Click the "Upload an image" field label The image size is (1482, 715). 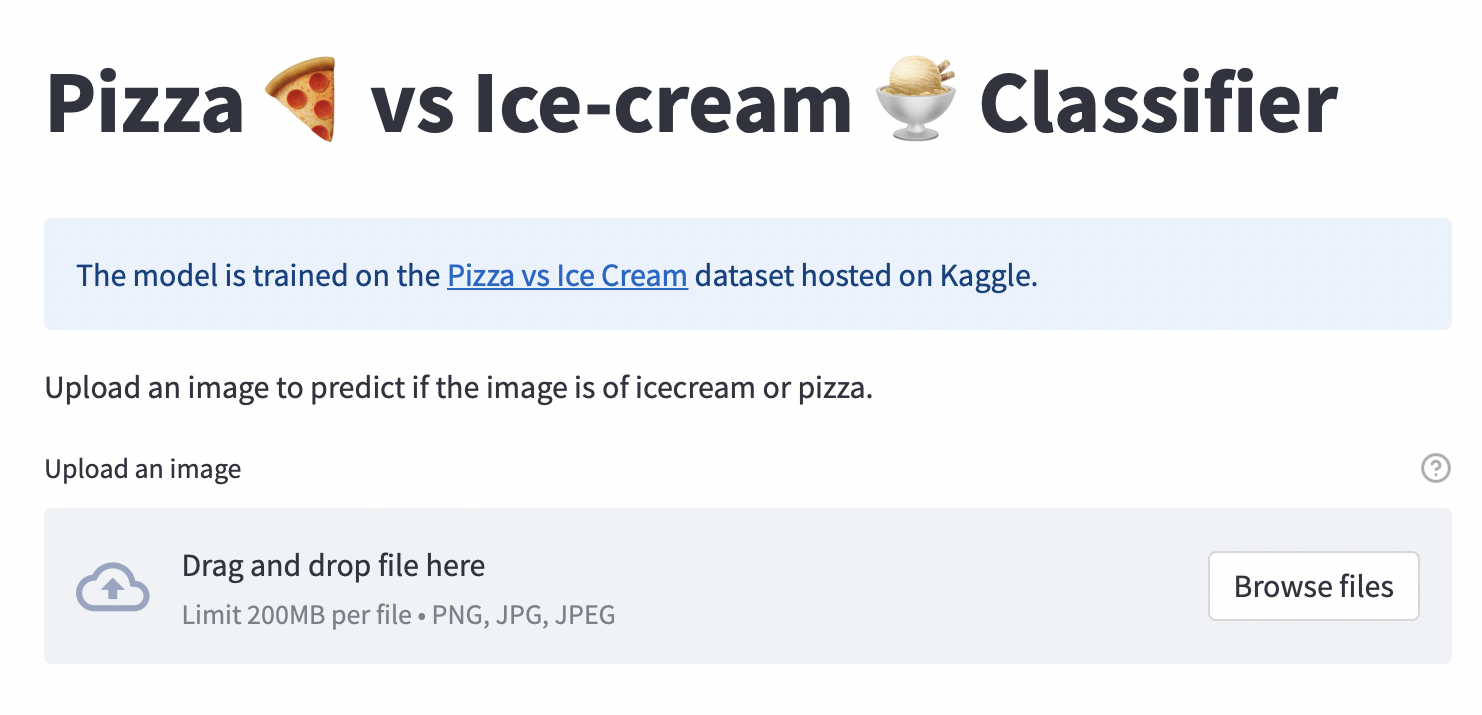(143, 469)
